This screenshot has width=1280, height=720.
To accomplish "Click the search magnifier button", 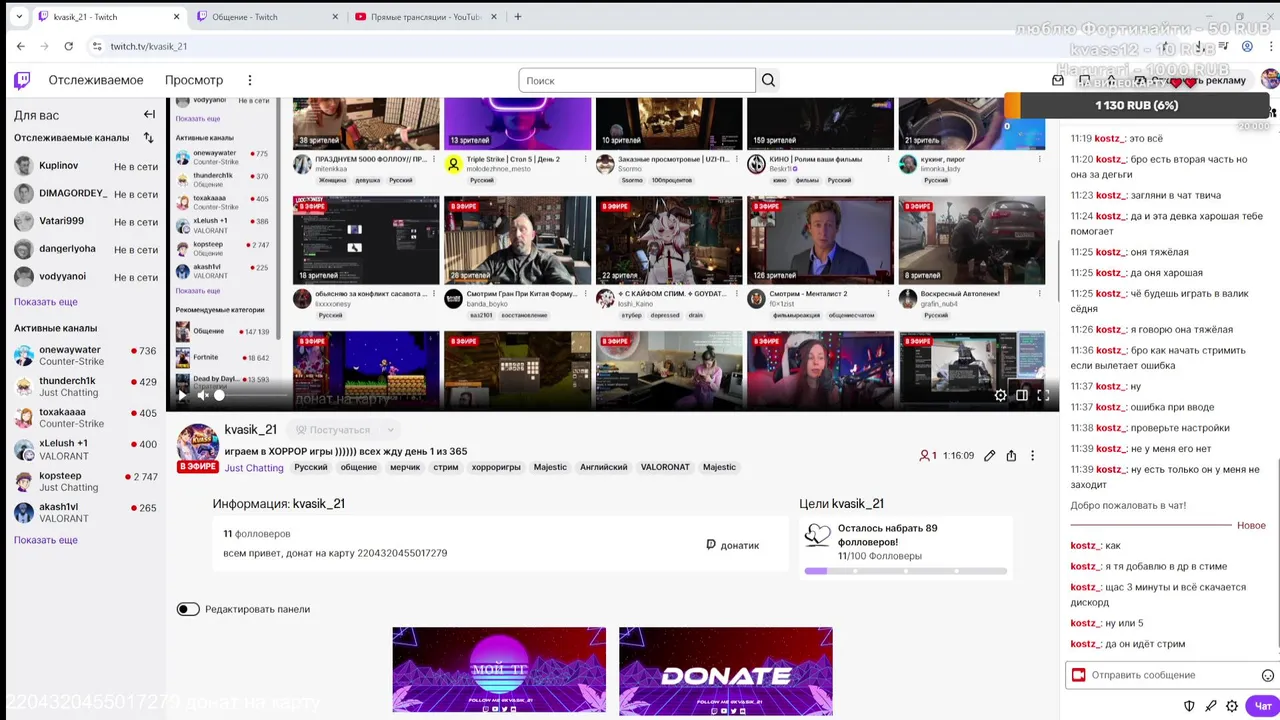I will (768, 80).
